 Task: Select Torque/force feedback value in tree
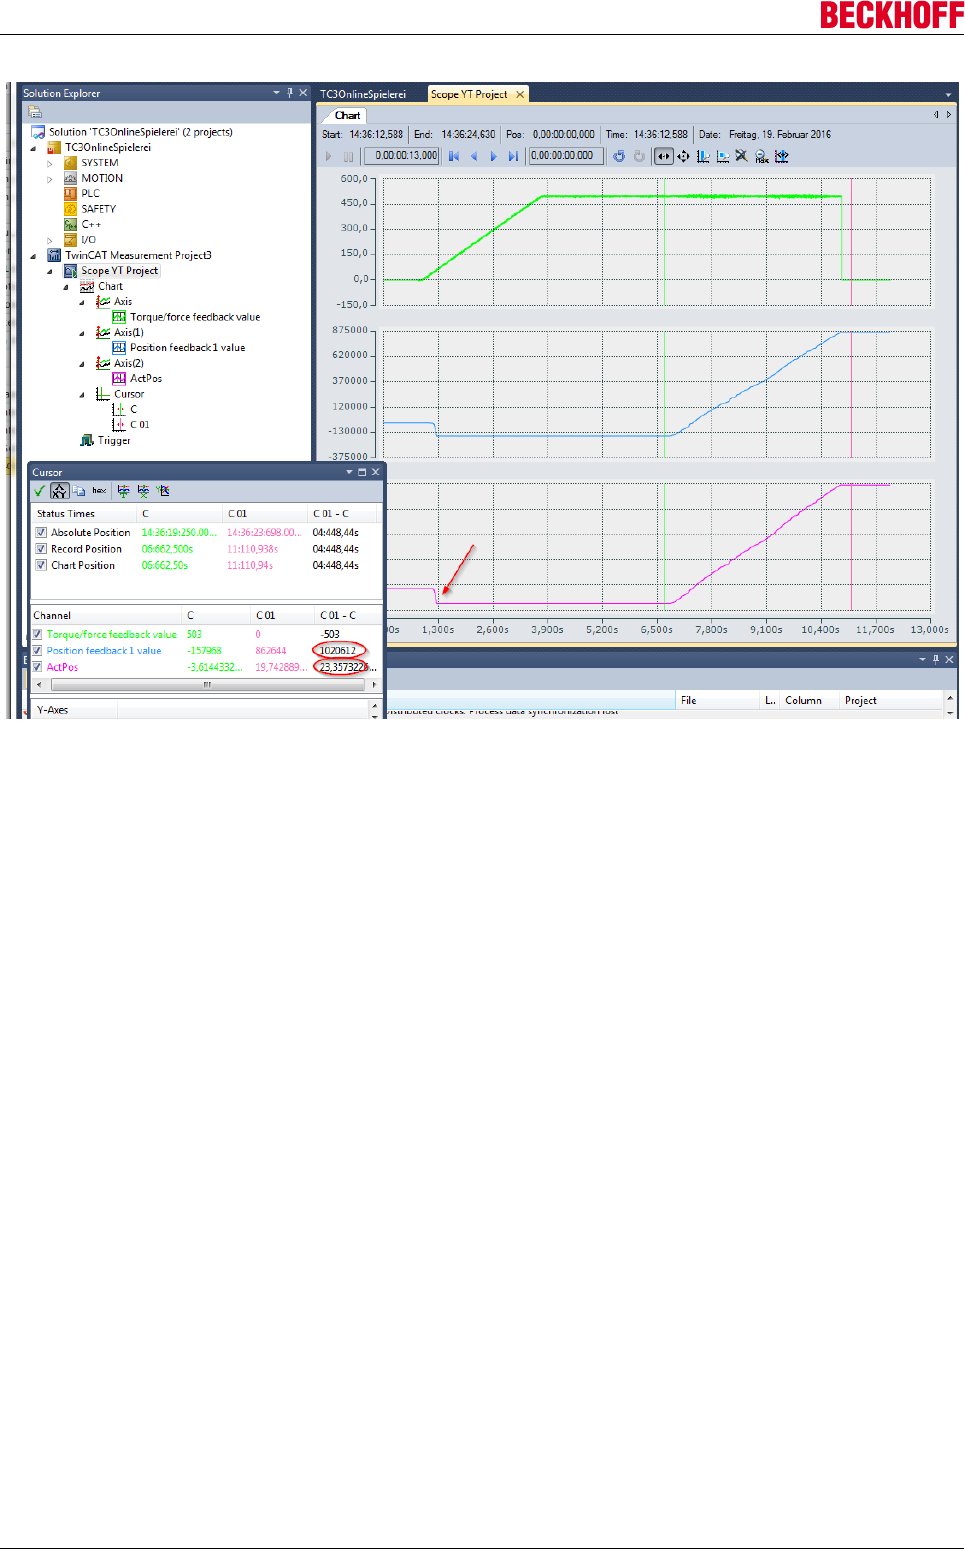pos(195,317)
